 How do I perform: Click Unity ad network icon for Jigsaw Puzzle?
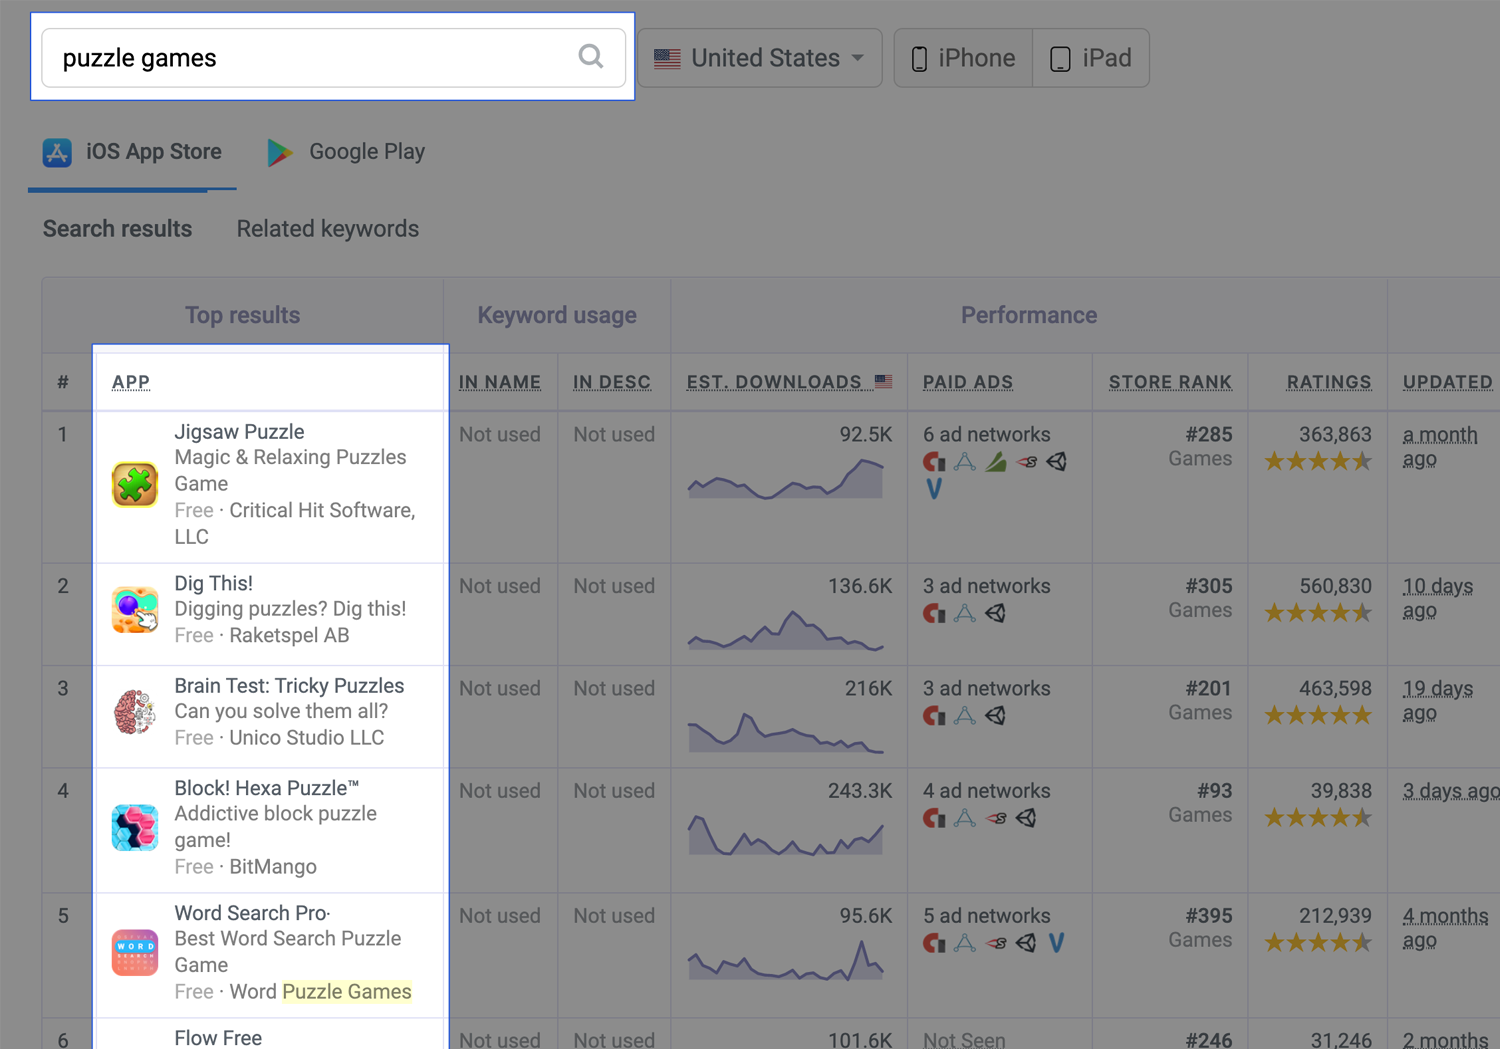[1057, 462]
